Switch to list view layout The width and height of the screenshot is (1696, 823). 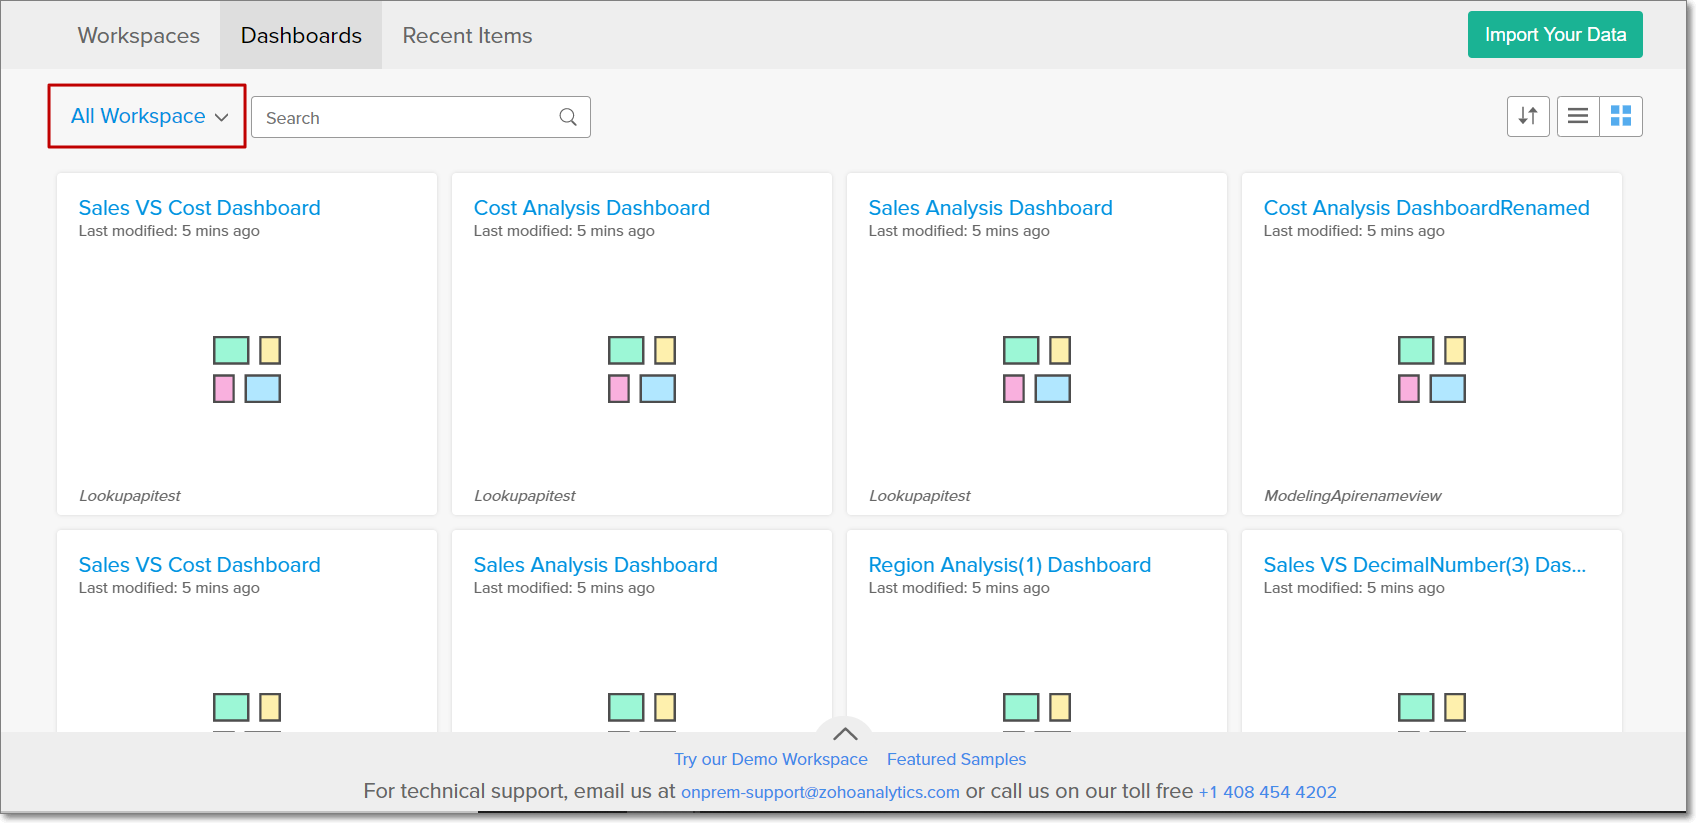1578,116
